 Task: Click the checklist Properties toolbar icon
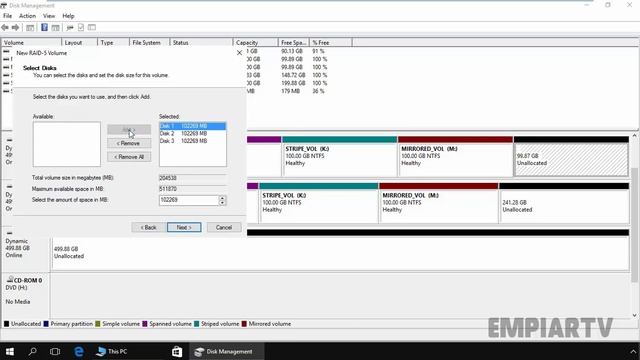[x=81, y=27]
